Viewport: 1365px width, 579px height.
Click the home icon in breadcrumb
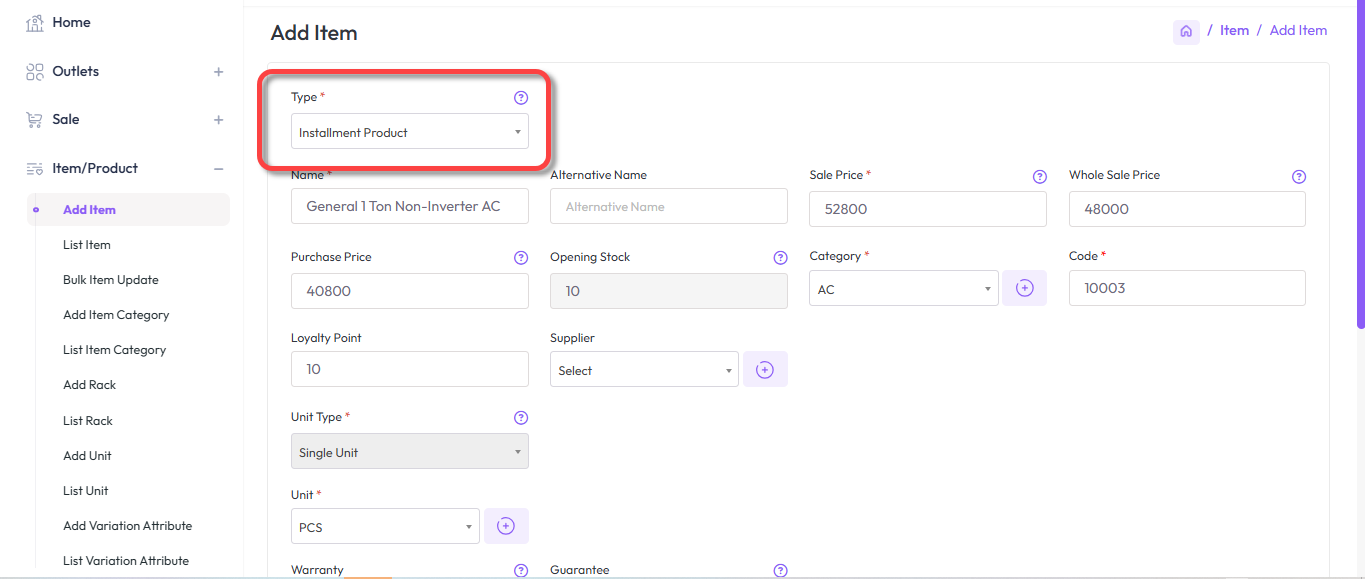pyautogui.click(x=1186, y=31)
